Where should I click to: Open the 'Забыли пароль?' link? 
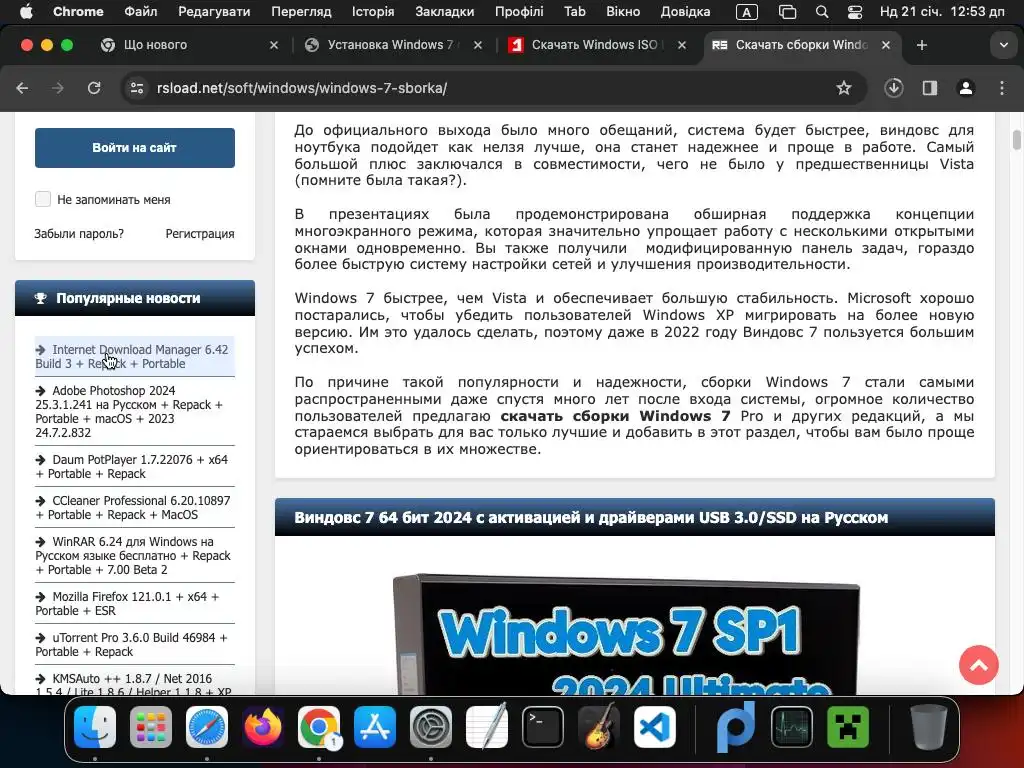[79, 234]
